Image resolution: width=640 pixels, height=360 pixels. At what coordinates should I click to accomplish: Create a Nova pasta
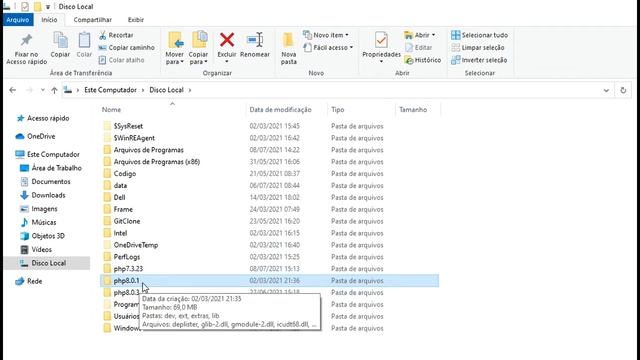tap(289, 49)
